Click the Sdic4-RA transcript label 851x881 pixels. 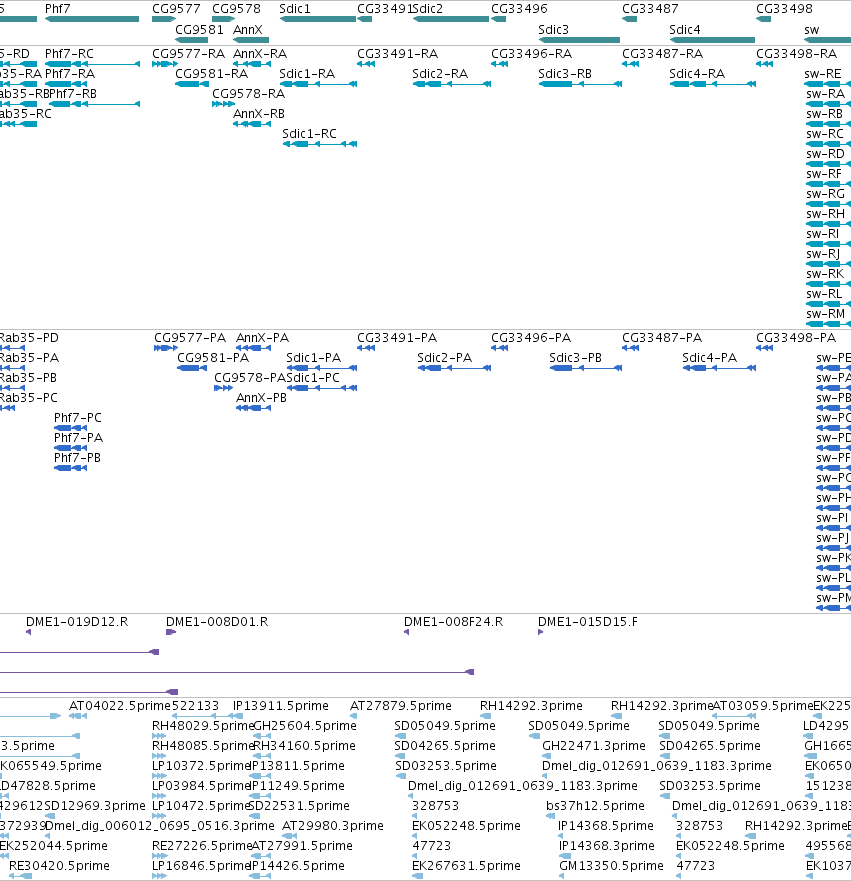[697, 74]
